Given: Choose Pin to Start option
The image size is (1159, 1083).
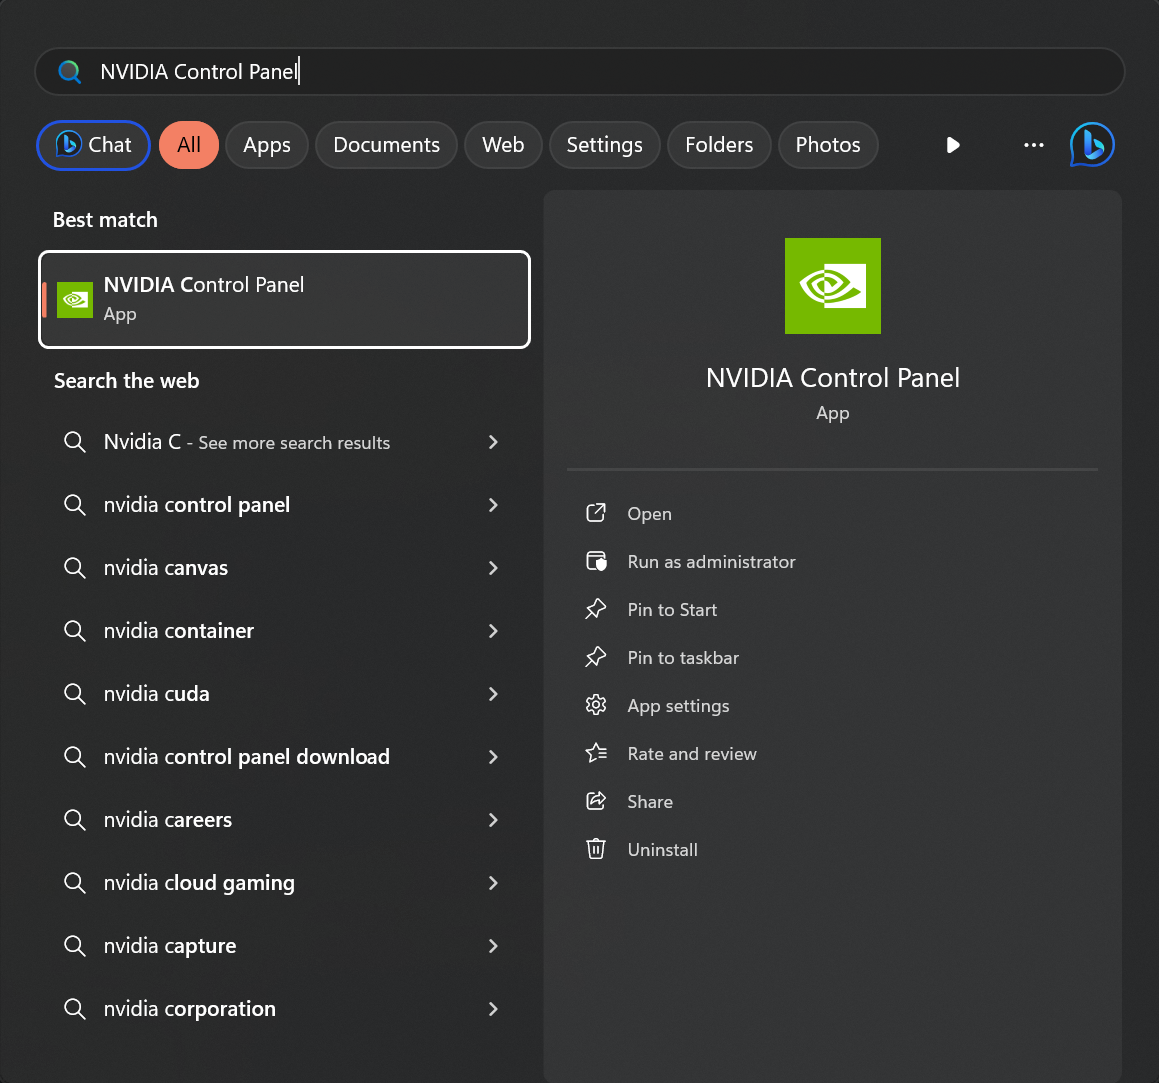Looking at the screenshot, I should pyautogui.click(x=672, y=610).
